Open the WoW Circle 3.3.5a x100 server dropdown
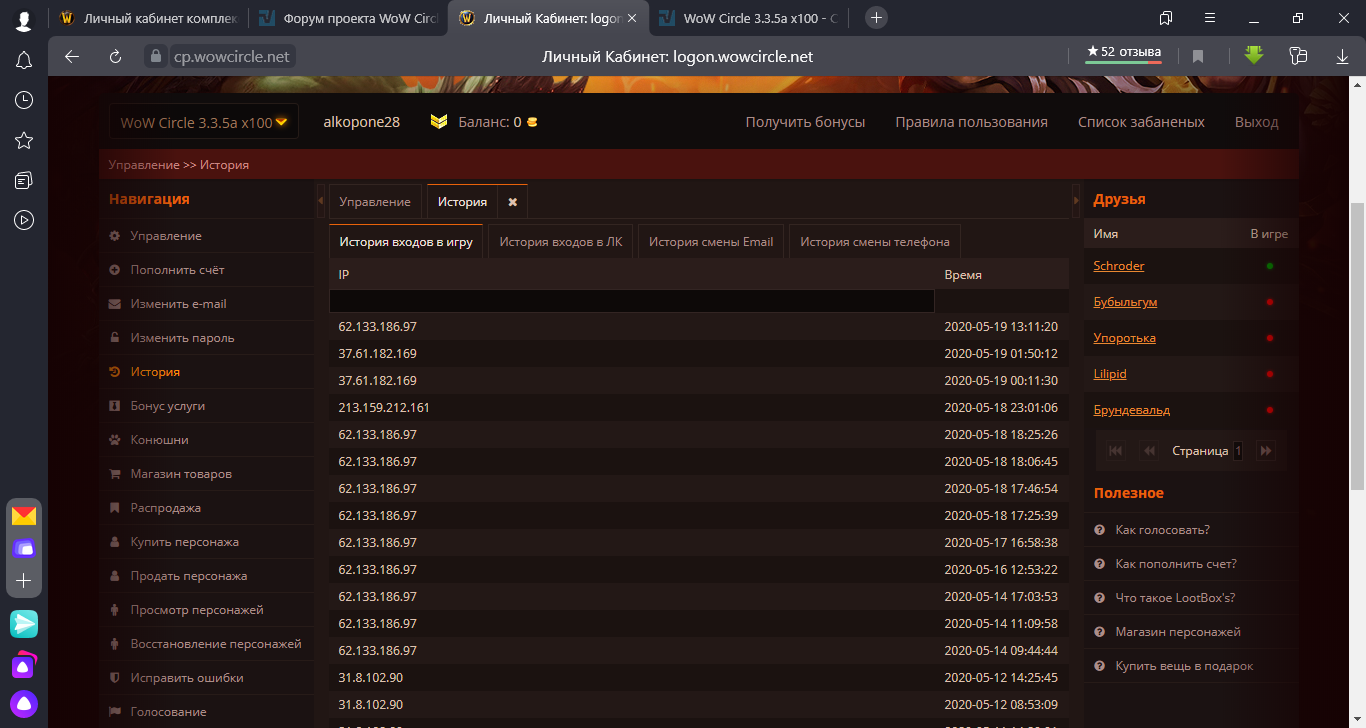This screenshot has height=728, width=1366. (x=204, y=123)
